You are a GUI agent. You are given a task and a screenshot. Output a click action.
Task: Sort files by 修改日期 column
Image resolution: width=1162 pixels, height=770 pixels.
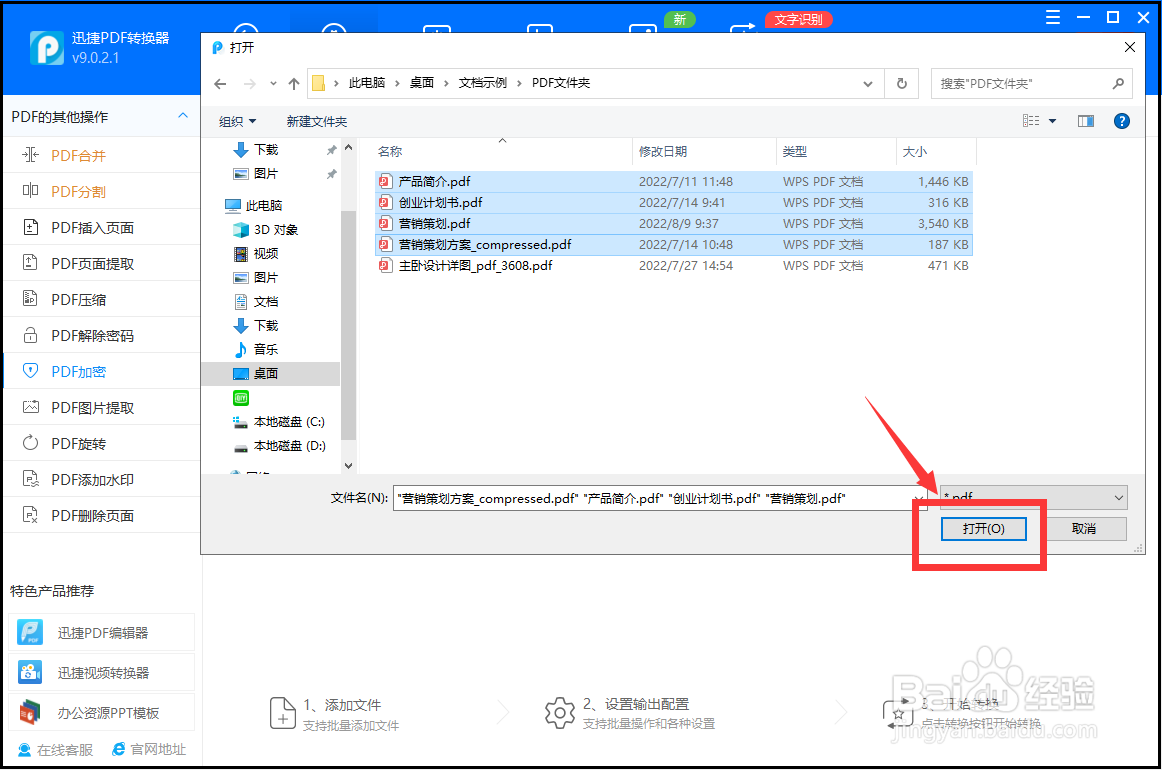click(663, 152)
